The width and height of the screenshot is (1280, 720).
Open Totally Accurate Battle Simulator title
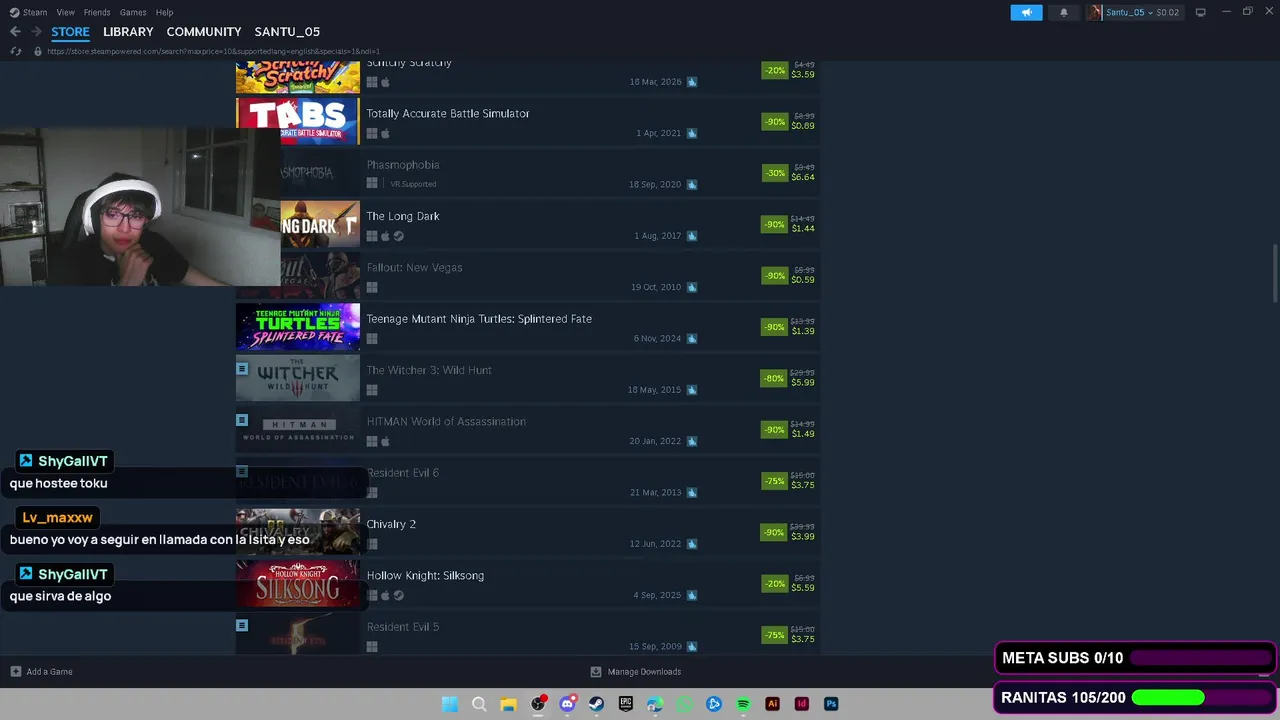448,113
